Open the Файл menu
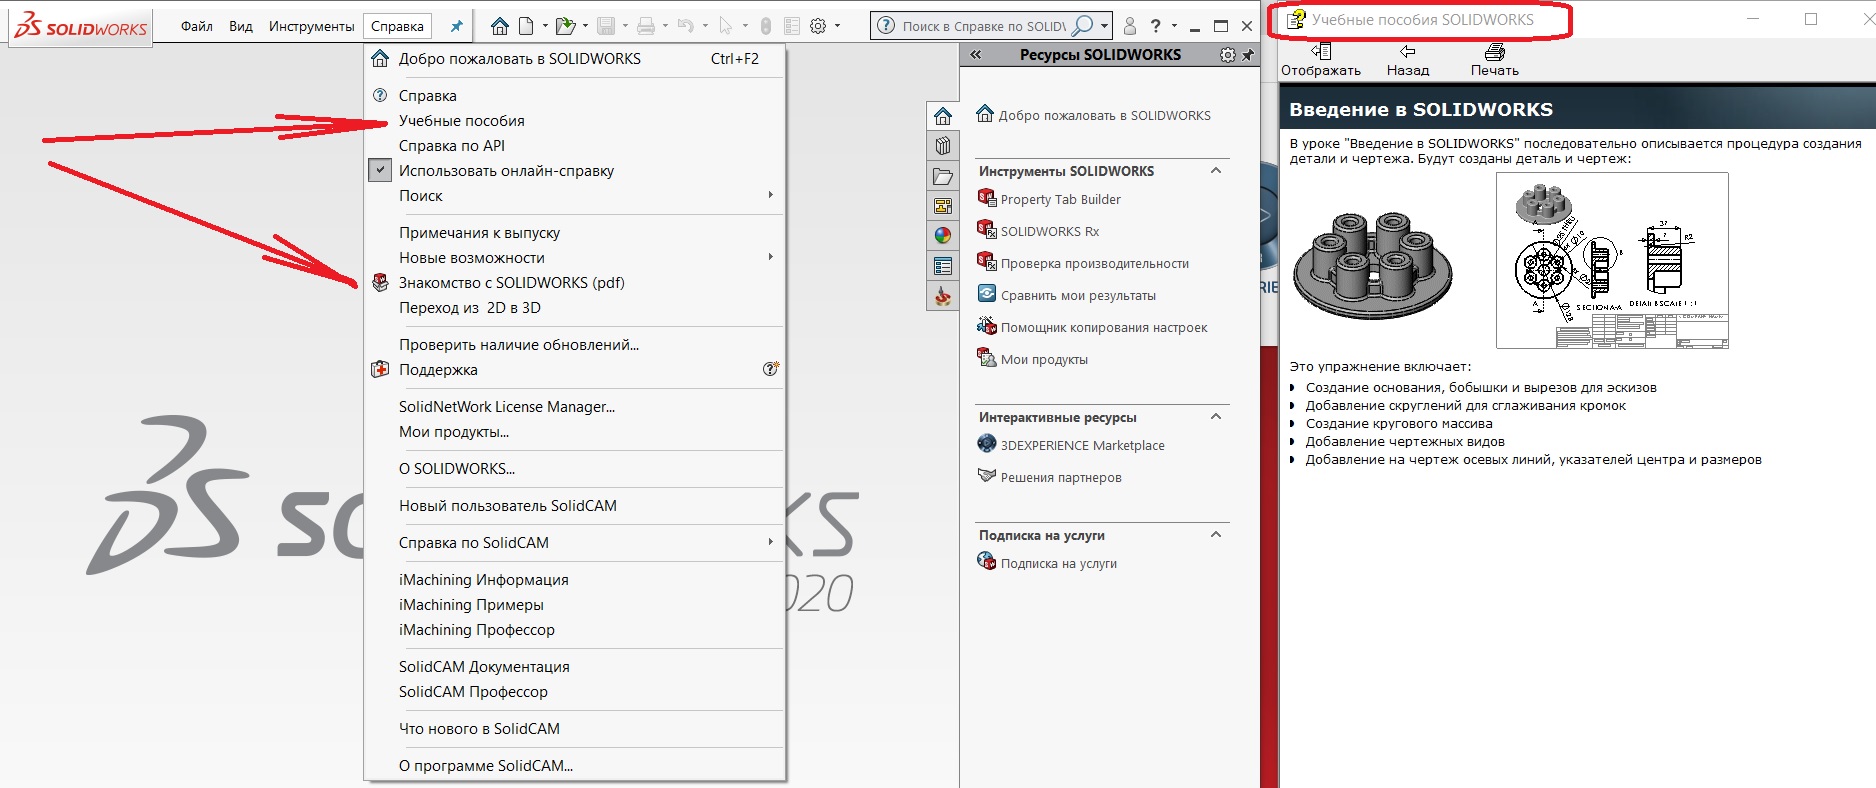Screen dimensions: 1876x788 pyautogui.click(x=197, y=26)
